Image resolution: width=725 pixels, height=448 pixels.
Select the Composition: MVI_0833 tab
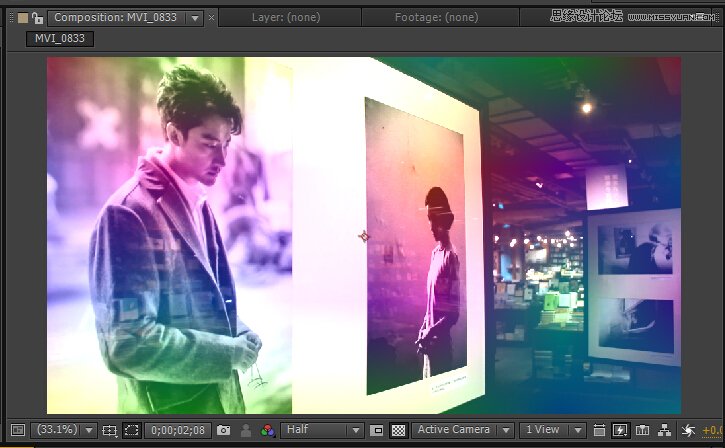(116, 18)
